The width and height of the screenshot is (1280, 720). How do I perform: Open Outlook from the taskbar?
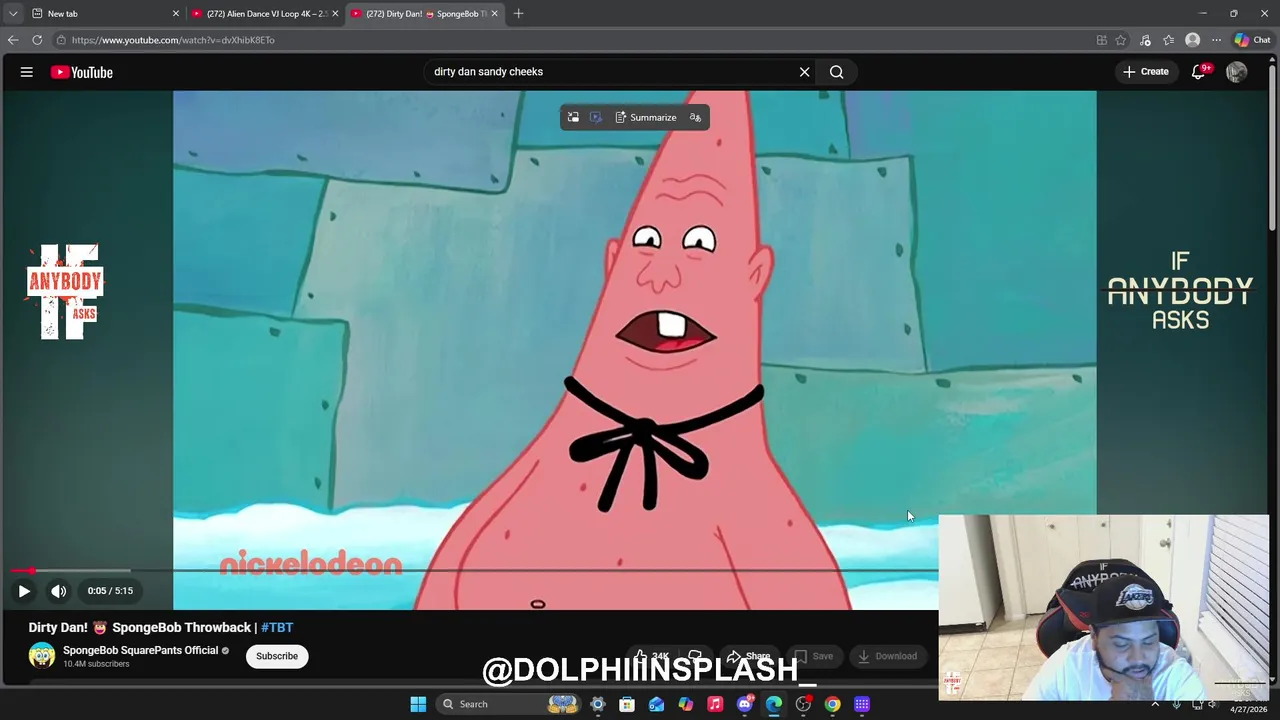click(x=656, y=704)
